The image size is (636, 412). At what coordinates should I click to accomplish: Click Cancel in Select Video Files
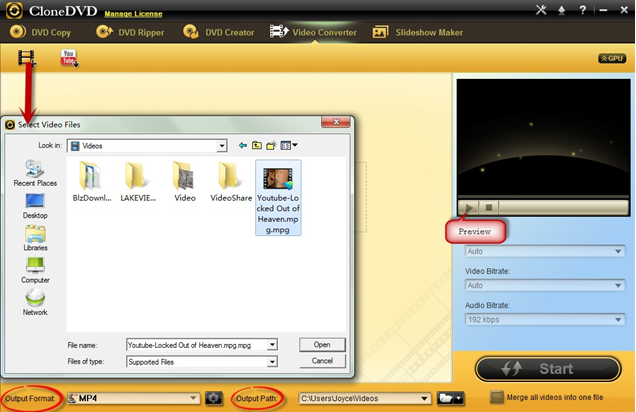322,360
